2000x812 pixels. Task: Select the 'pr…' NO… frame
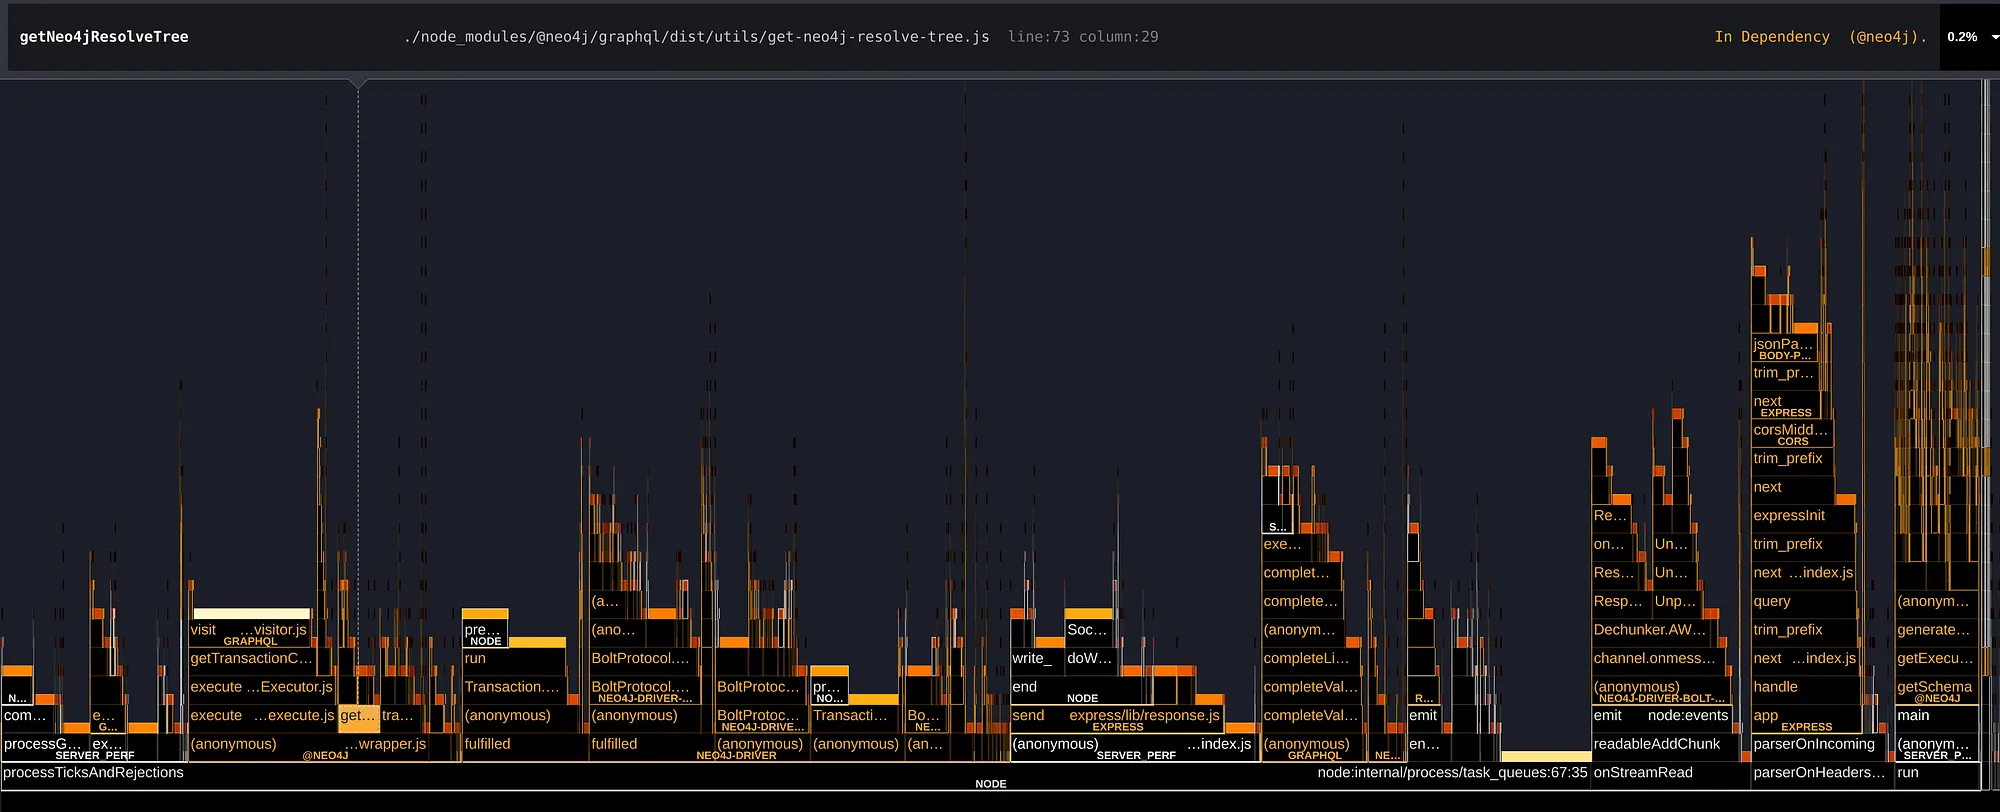coord(829,690)
